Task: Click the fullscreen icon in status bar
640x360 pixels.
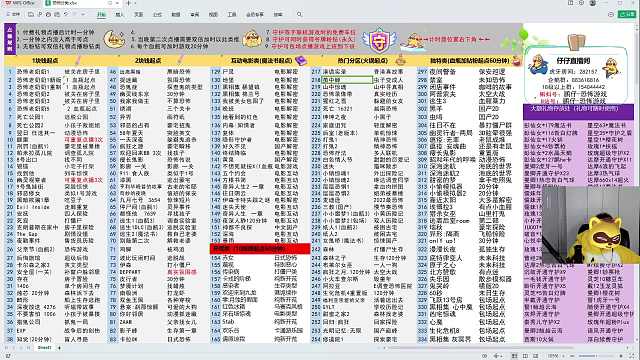Action: [632, 356]
